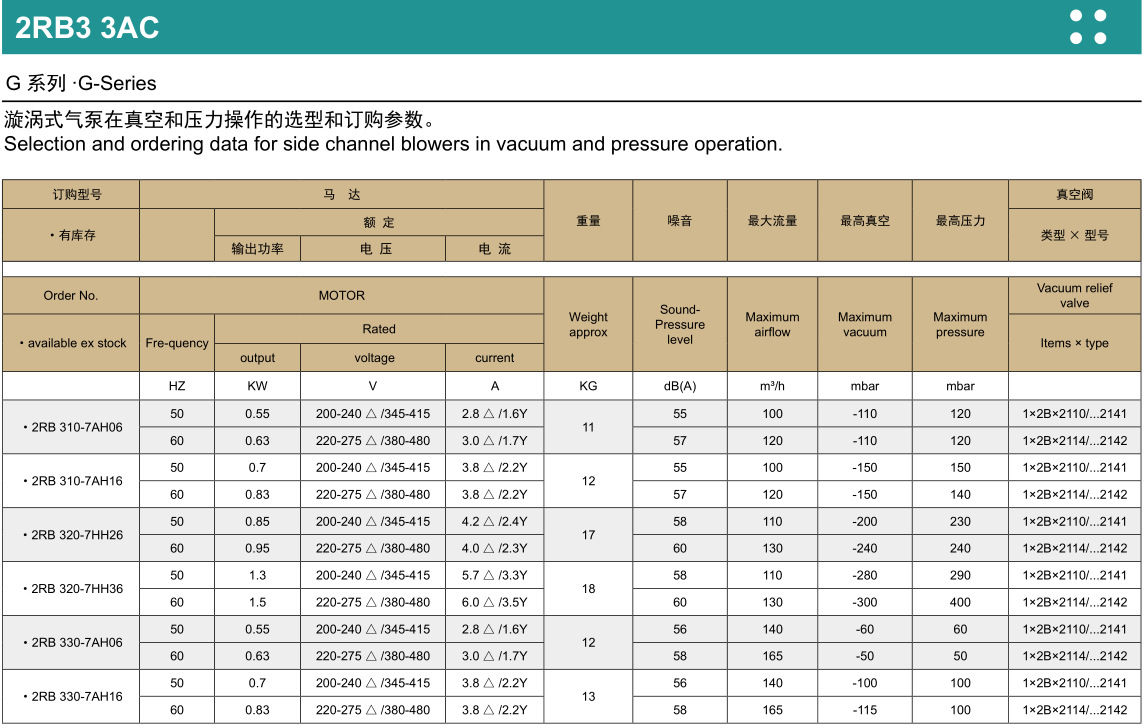Click the "KG" unit cell

[588, 386]
